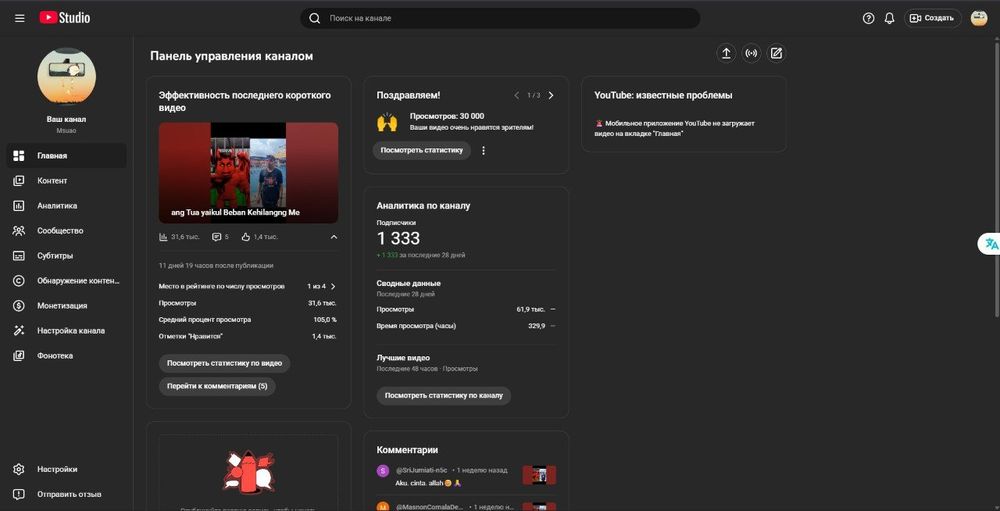Click the views bar chart icon (31,6 тыс.)

tap(163, 237)
